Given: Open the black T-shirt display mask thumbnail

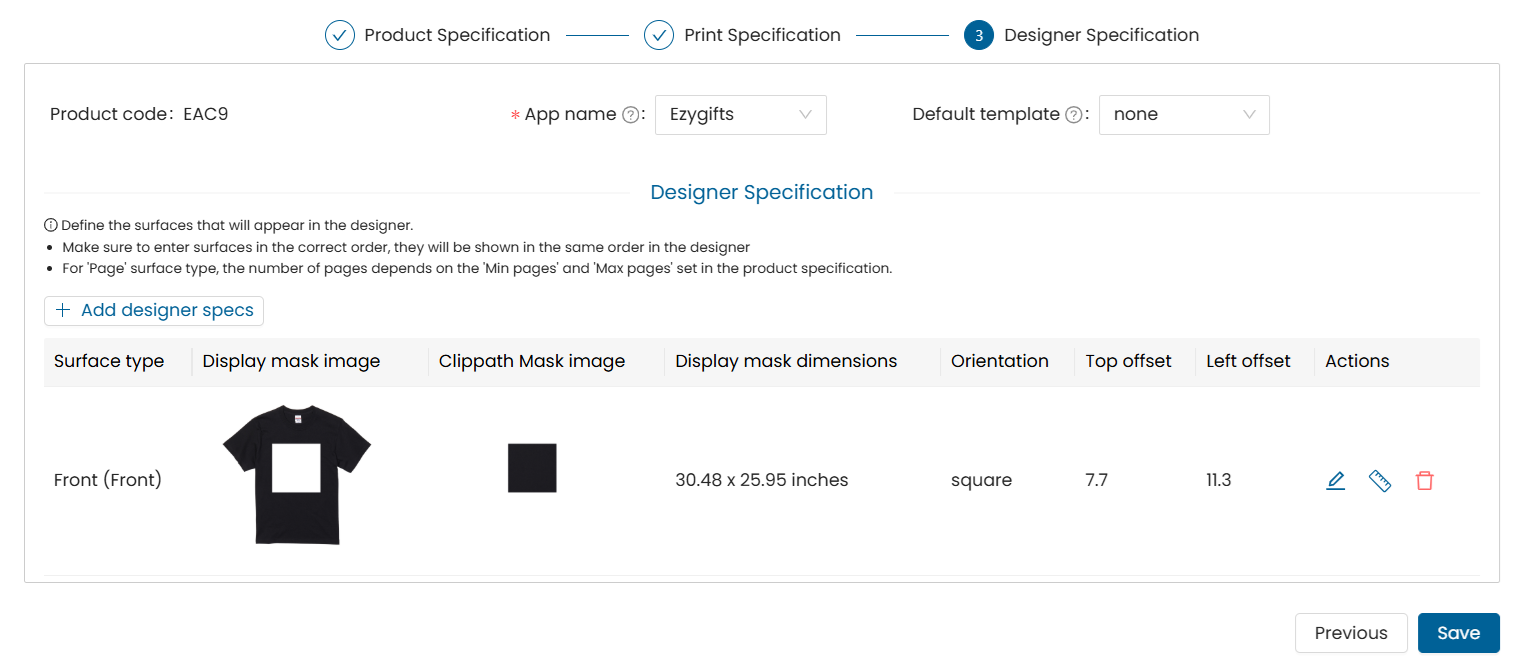Looking at the screenshot, I should (297, 475).
